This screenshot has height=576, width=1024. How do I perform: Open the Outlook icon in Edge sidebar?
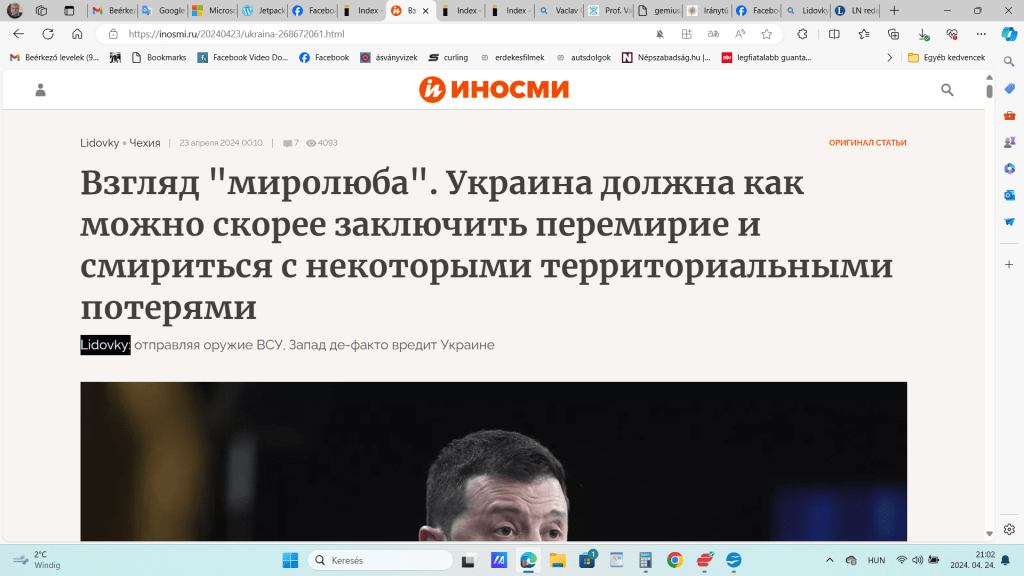(1009, 195)
